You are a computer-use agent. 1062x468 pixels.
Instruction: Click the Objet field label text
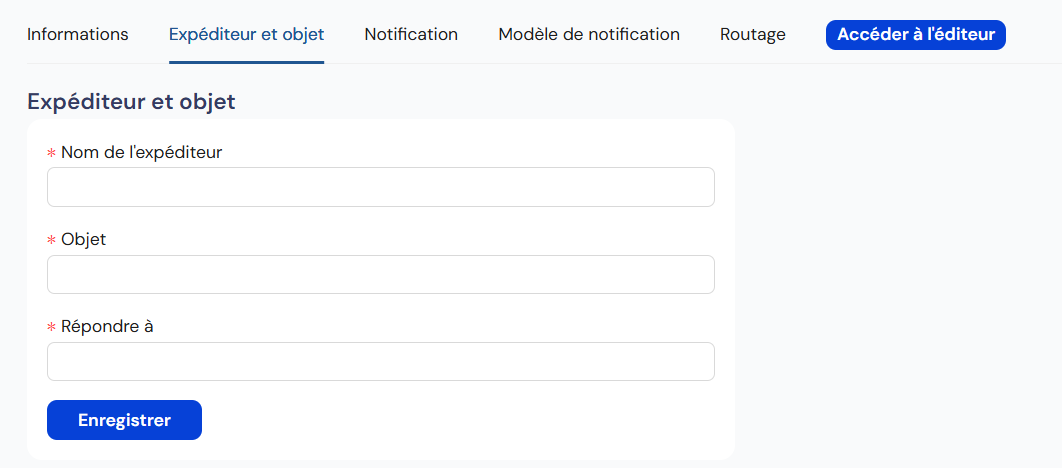coord(83,240)
